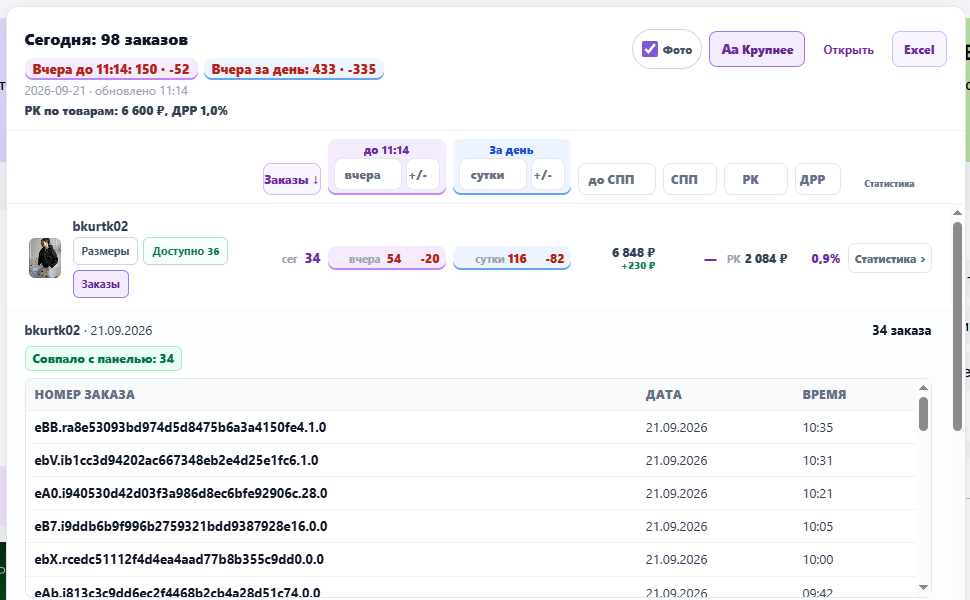The height and width of the screenshot is (600, 970).
Task: Sort by Заказы column descending
Action: click(x=291, y=179)
